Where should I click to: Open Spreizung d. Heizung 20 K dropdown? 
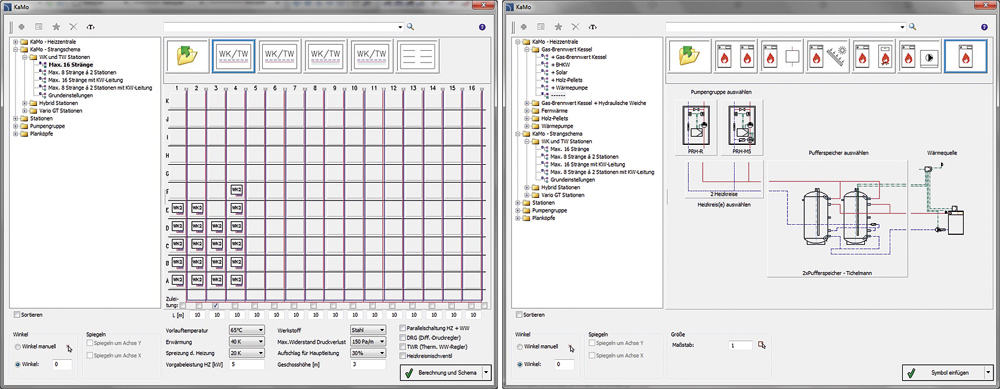(246, 353)
